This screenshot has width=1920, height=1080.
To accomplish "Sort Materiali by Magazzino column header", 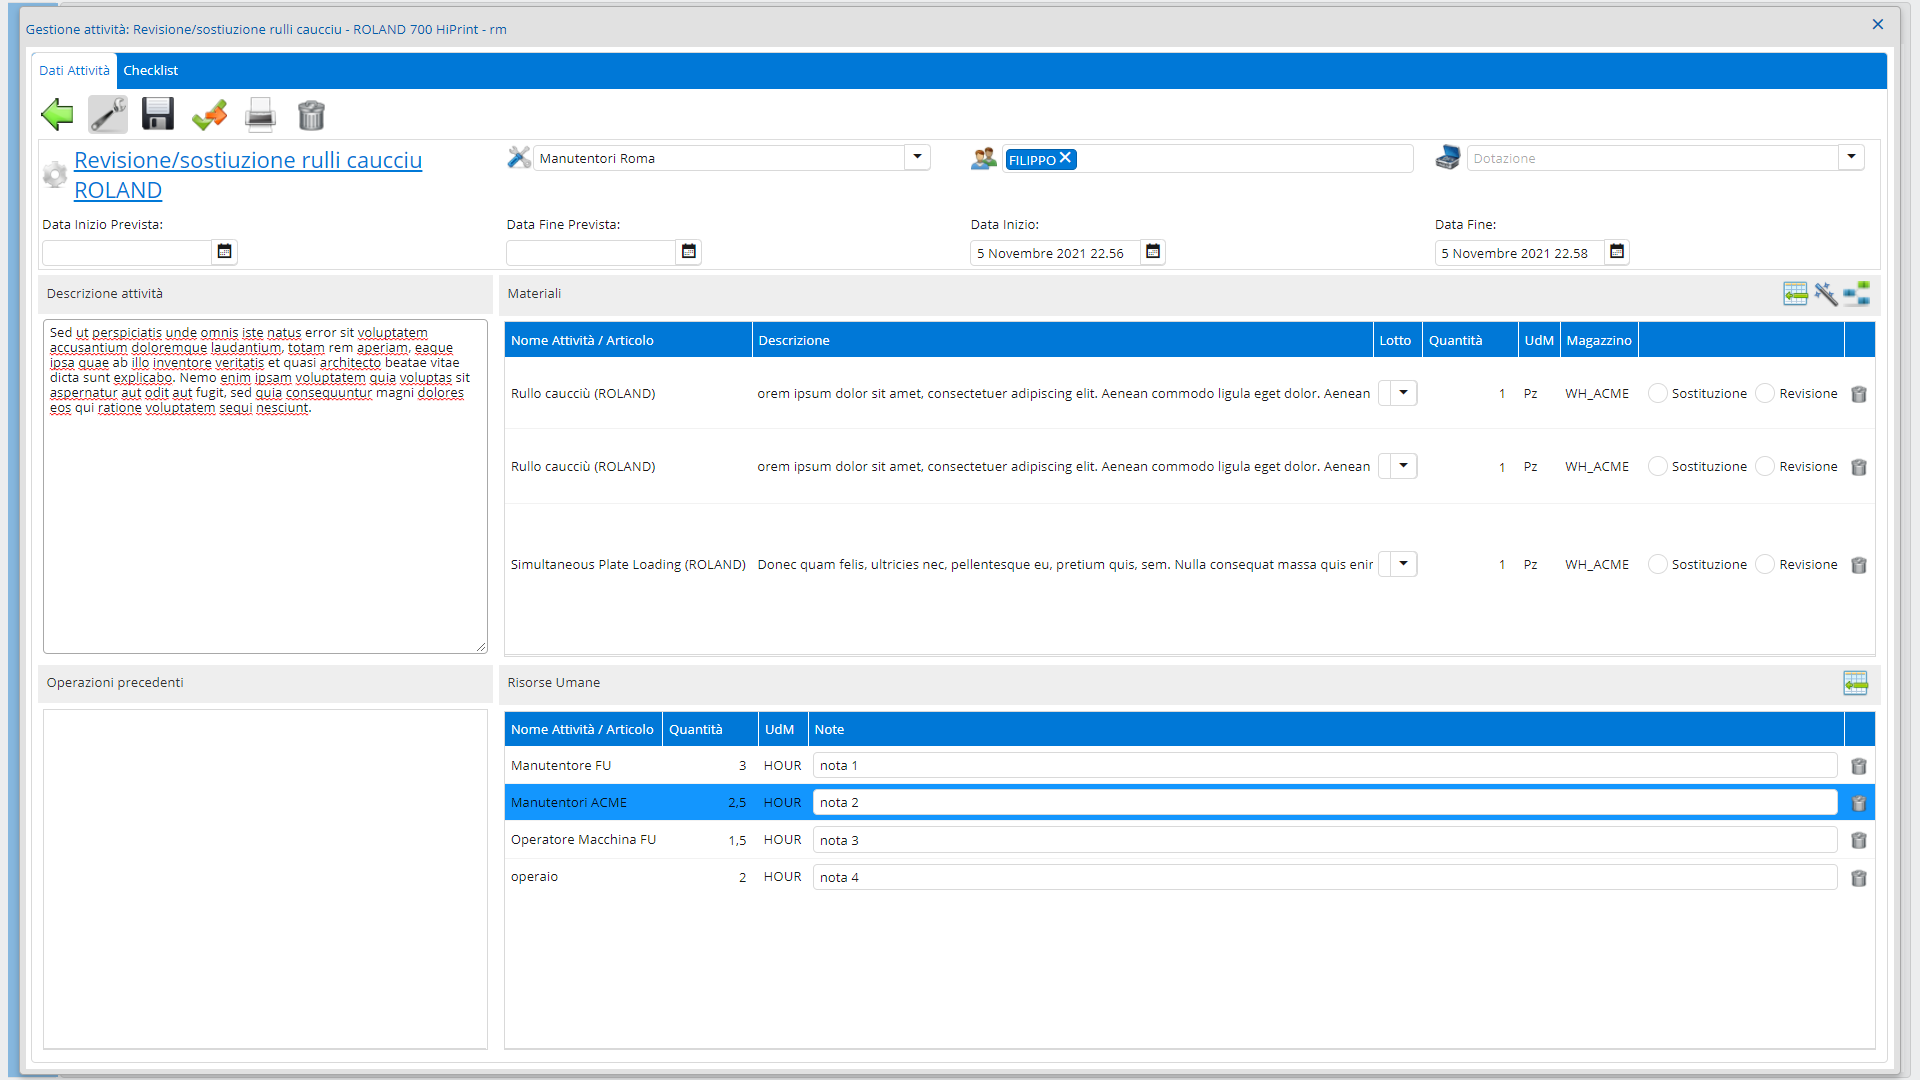I will pyautogui.click(x=1599, y=340).
